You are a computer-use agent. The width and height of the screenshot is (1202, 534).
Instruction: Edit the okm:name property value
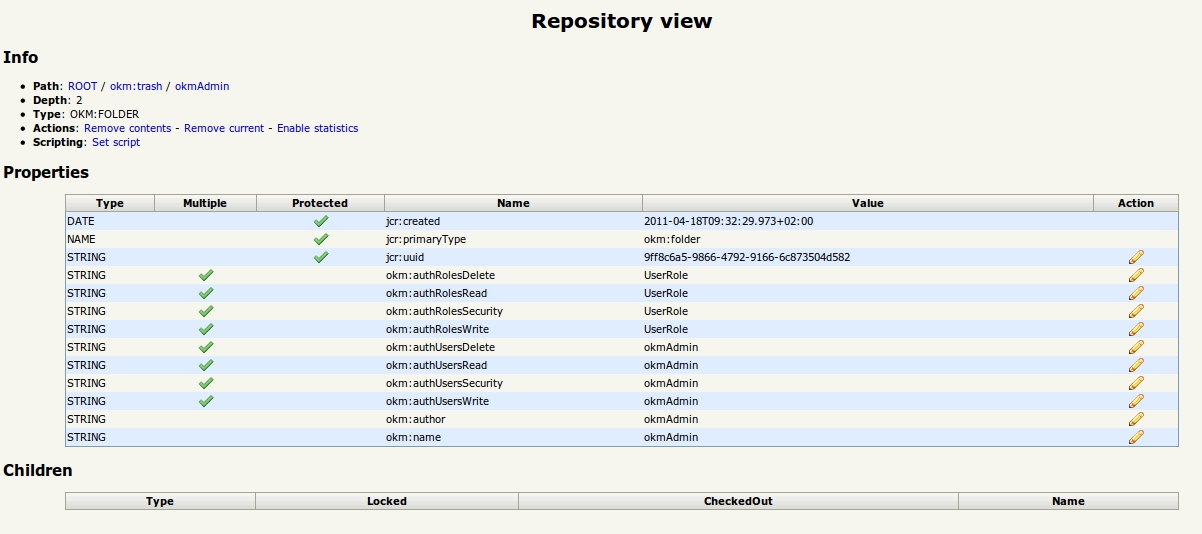click(x=1135, y=437)
